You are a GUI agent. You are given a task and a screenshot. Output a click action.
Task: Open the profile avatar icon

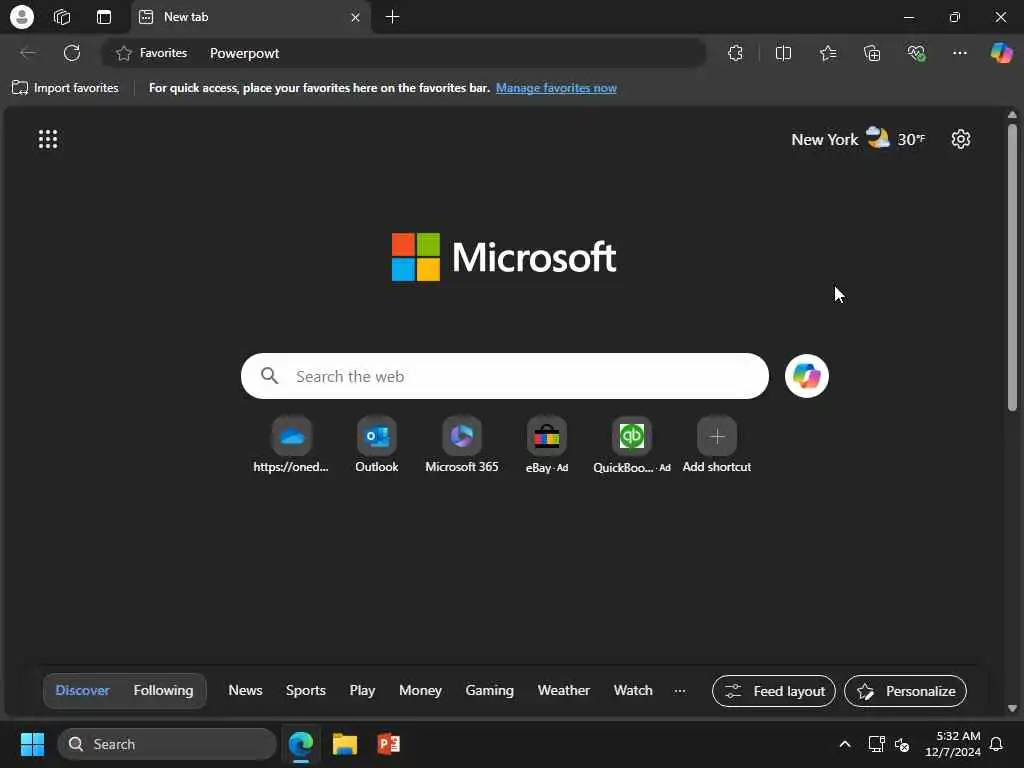22,17
